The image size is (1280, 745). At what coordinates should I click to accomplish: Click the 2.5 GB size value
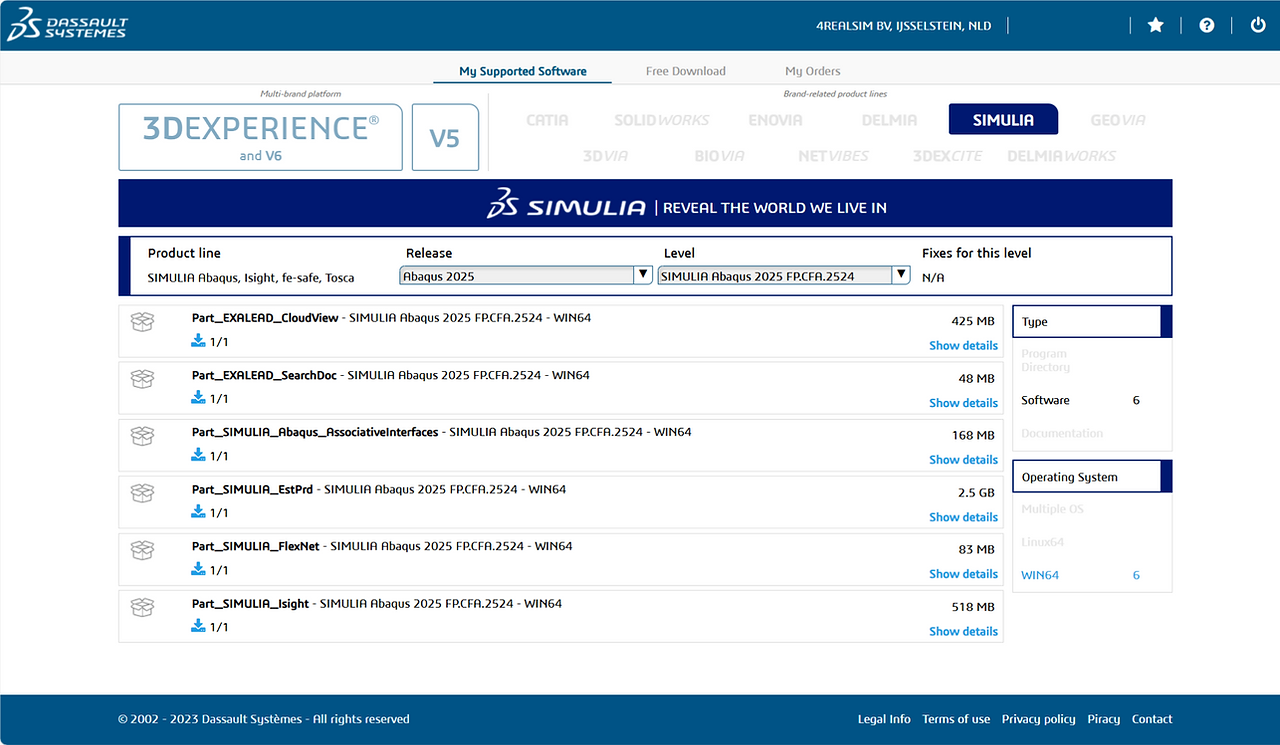click(x=976, y=493)
